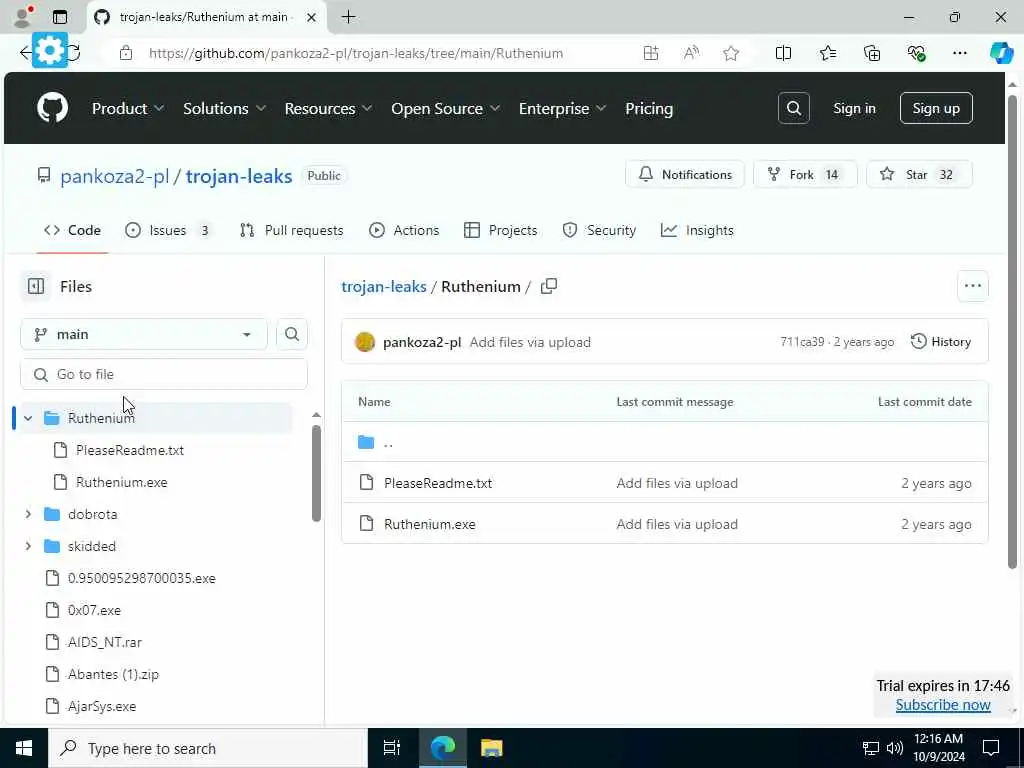The height and width of the screenshot is (768, 1024).
Task: Select 0x07.exe in the file tree
Action: 94,610
